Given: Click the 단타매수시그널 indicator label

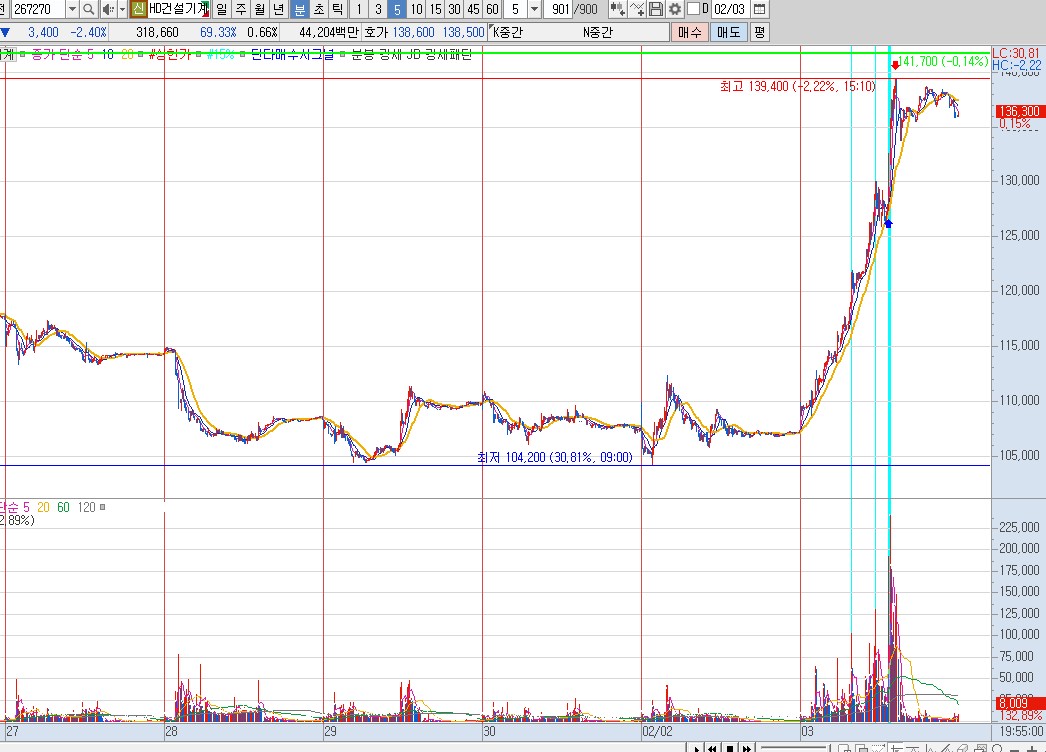Looking at the screenshot, I should coord(292,54).
